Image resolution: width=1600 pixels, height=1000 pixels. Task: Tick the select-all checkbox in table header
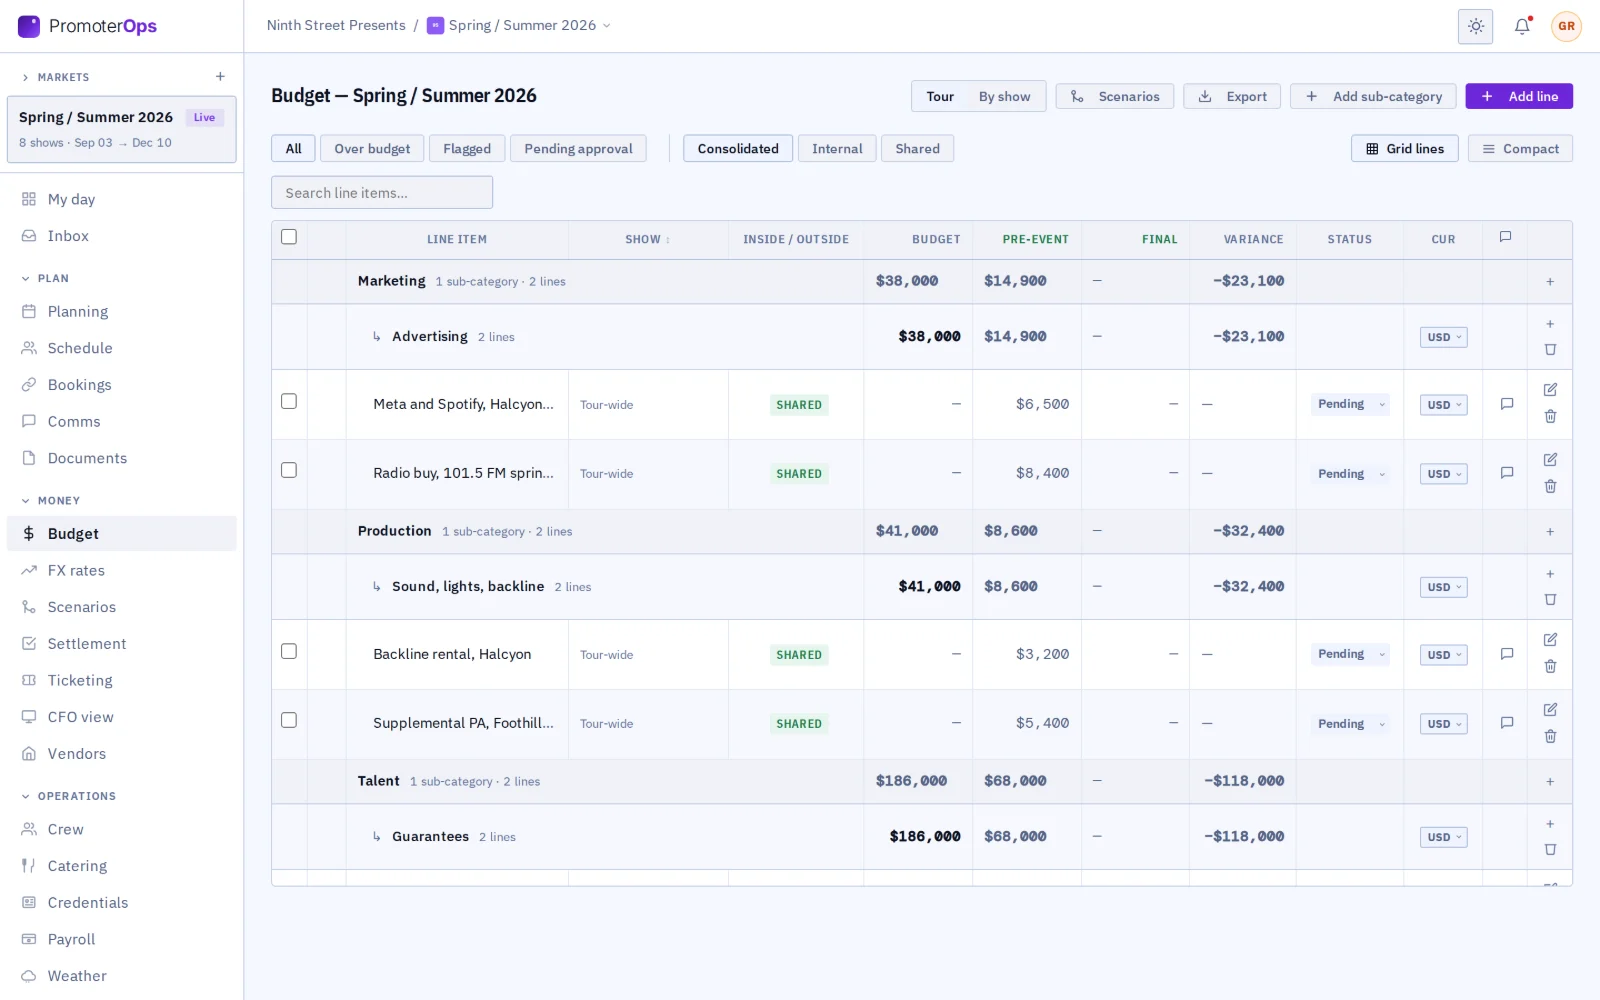[289, 237]
